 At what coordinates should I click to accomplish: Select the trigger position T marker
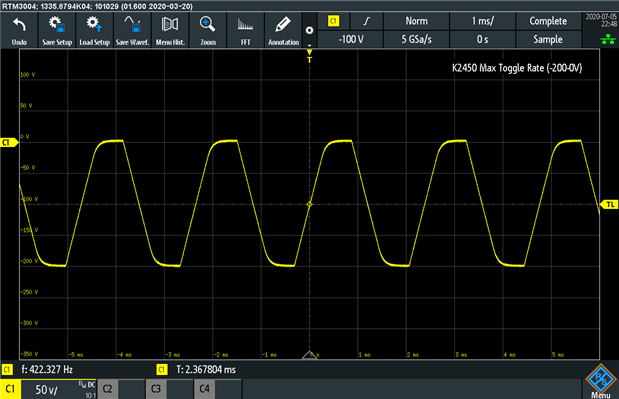click(310, 57)
